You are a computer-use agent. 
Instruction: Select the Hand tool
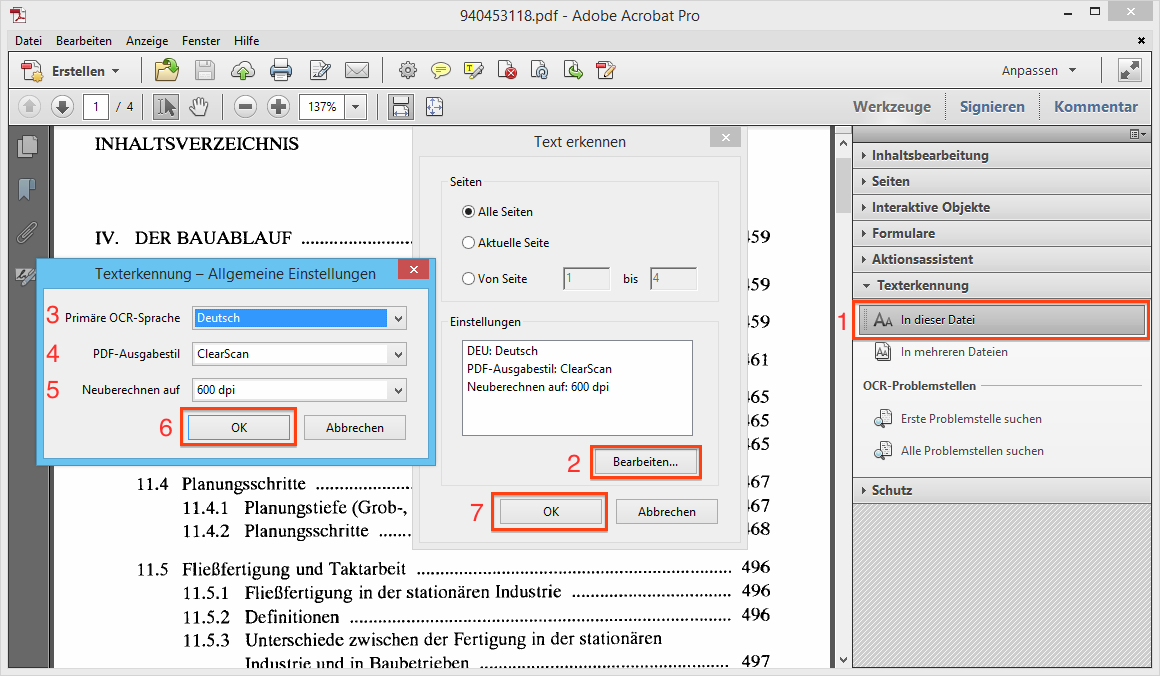click(x=199, y=106)
